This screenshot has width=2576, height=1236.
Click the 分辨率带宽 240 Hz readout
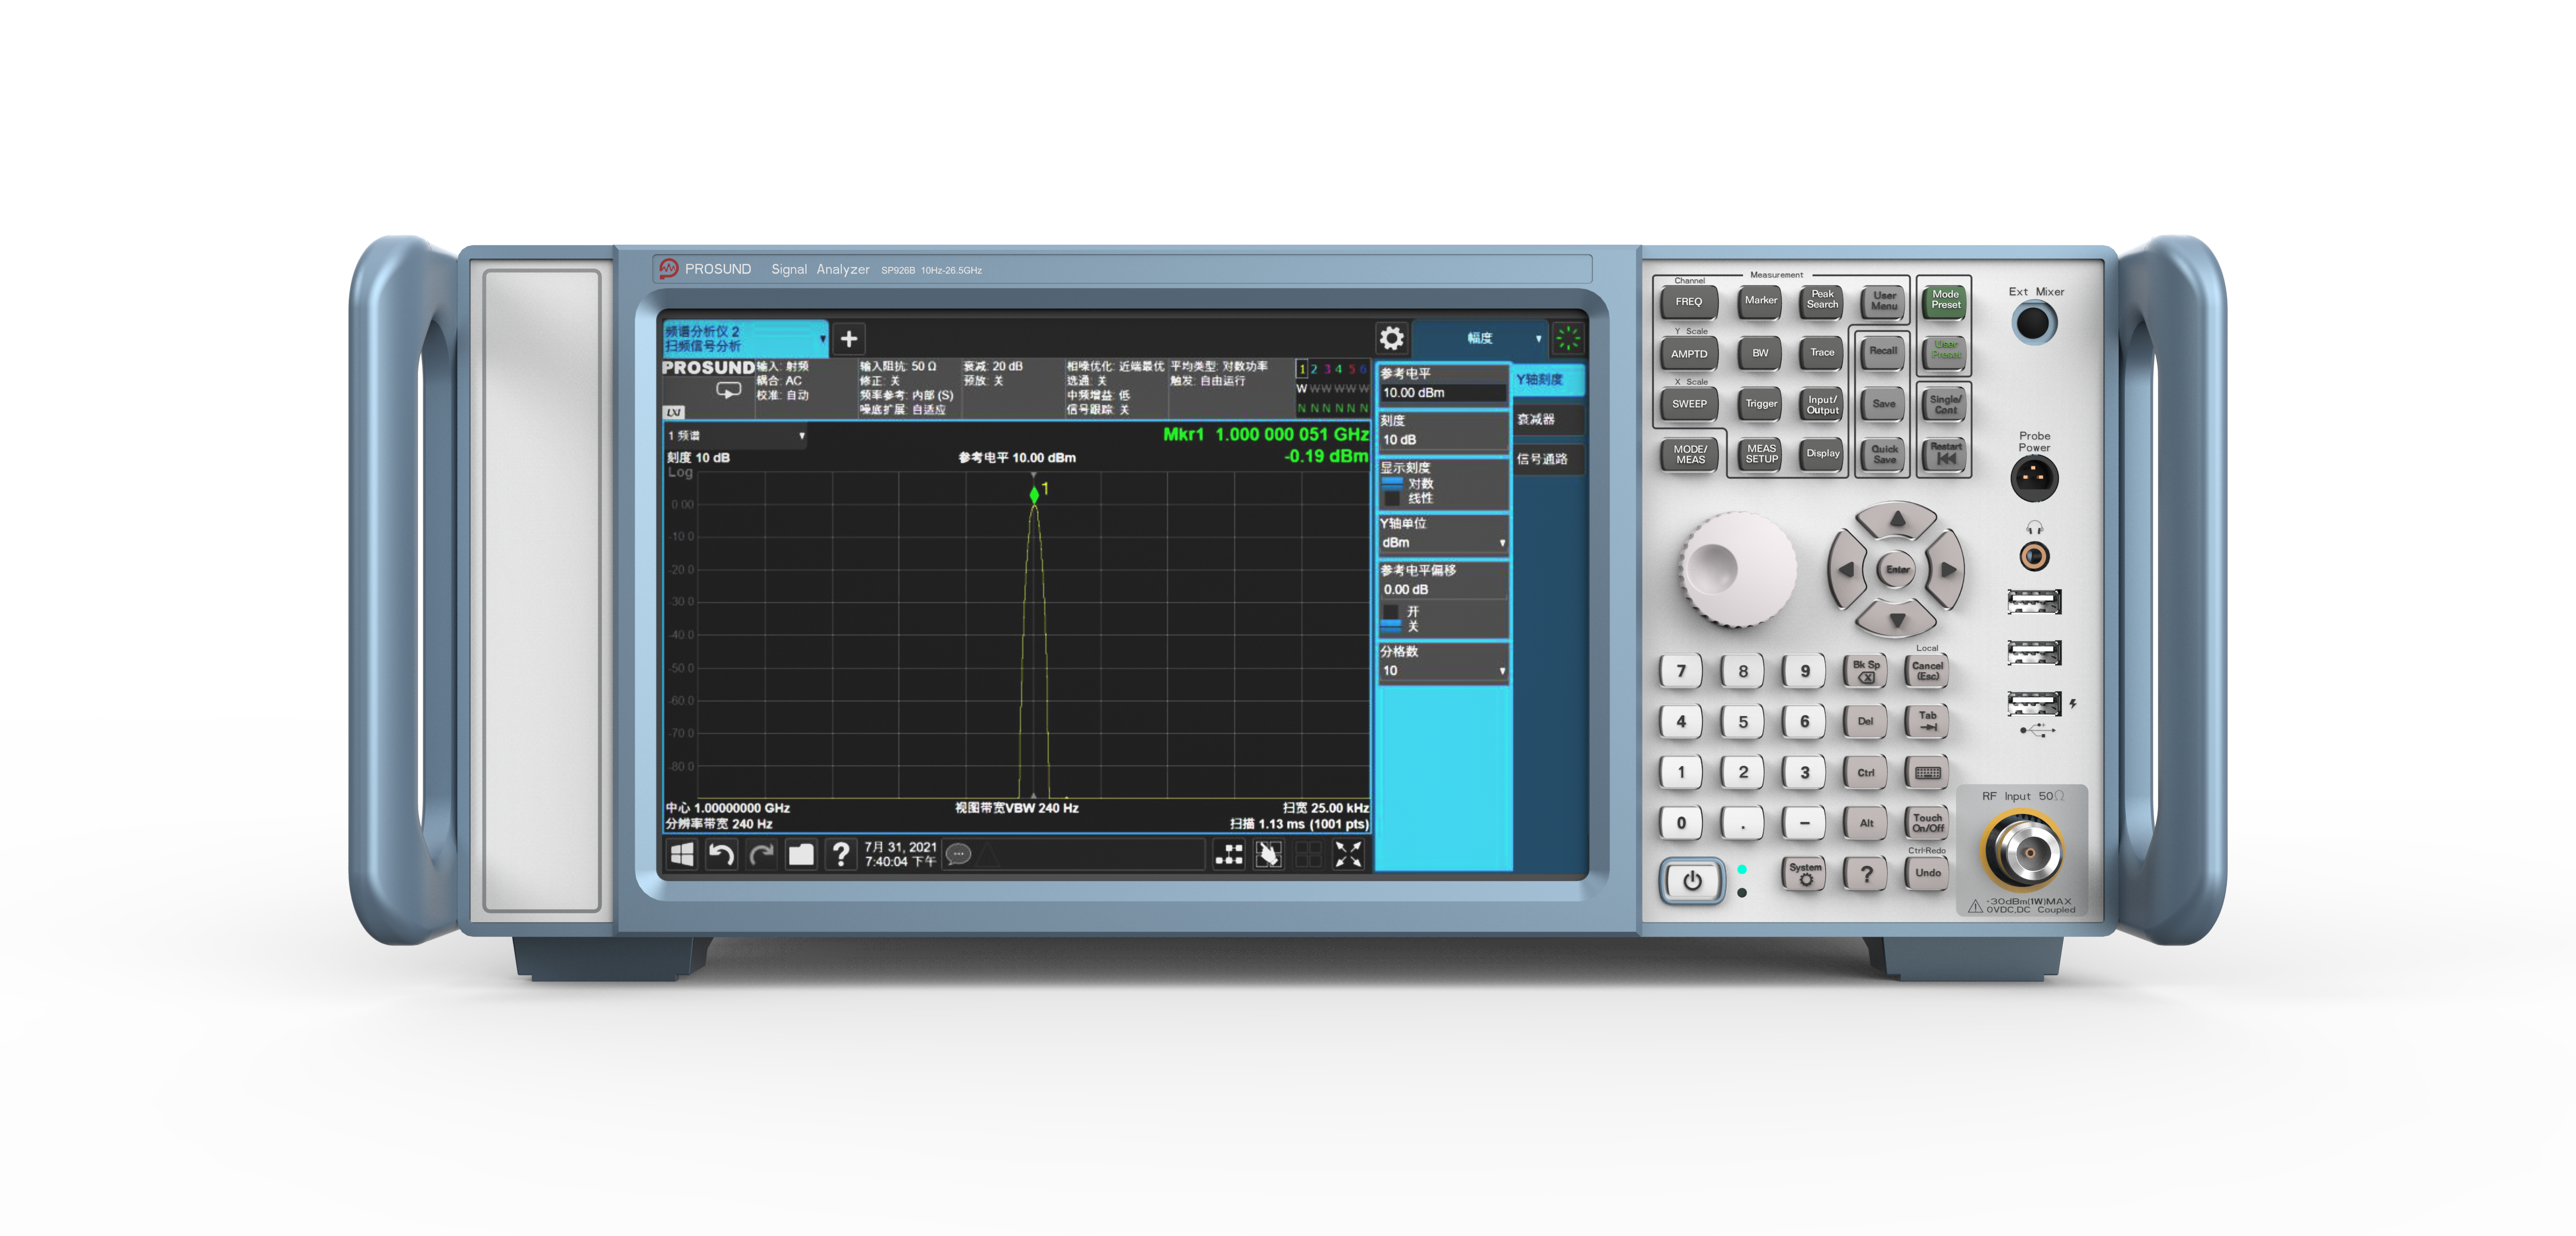(719, 823)
